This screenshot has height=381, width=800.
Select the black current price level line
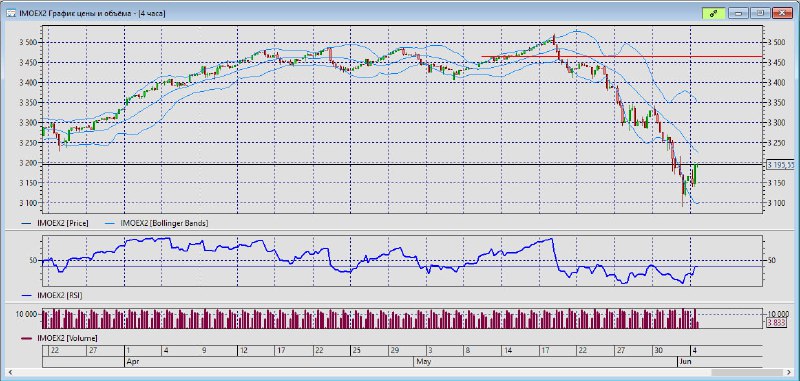click(x=402, y=165)
